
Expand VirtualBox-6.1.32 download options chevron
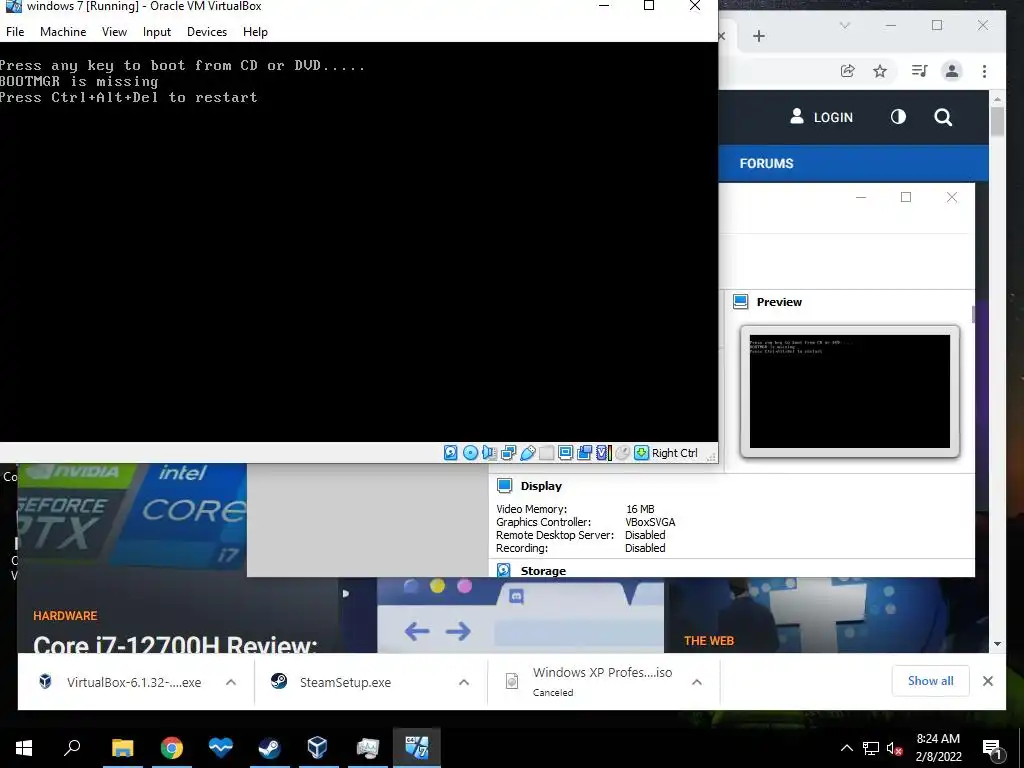231,682
